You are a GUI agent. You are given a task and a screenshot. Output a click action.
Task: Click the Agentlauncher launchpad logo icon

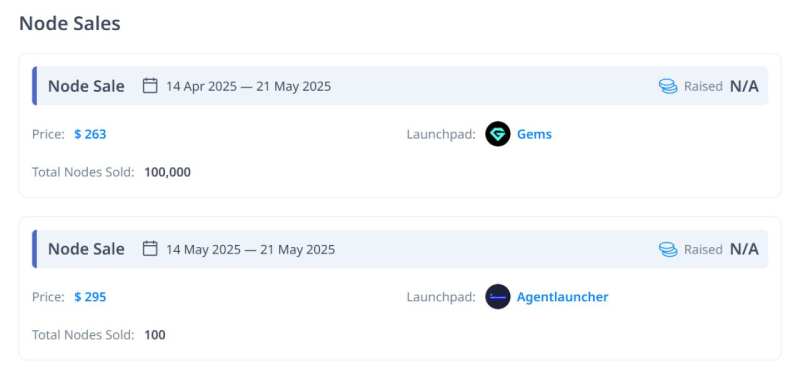(x=497, y=296)
